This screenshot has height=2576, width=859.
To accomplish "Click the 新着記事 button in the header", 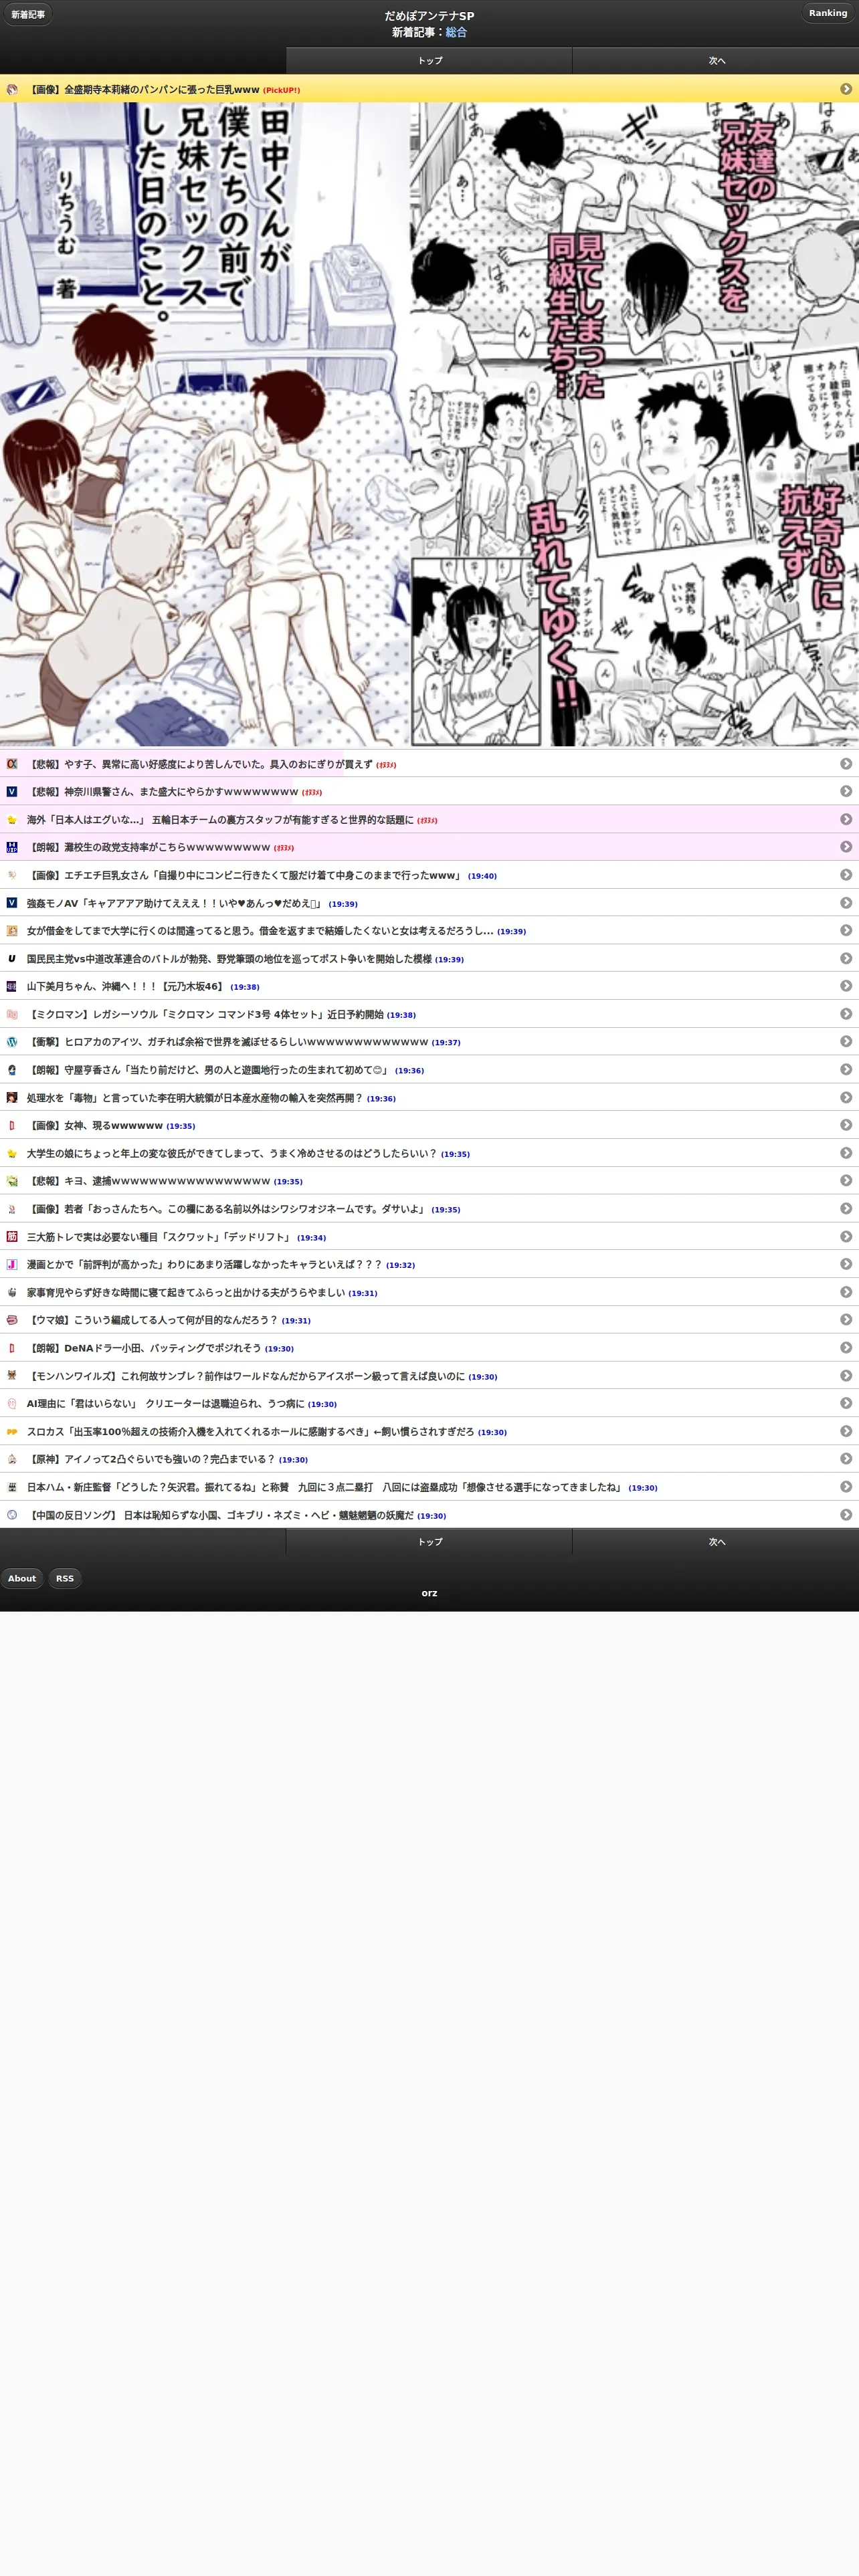I will (x=28, y=14).
